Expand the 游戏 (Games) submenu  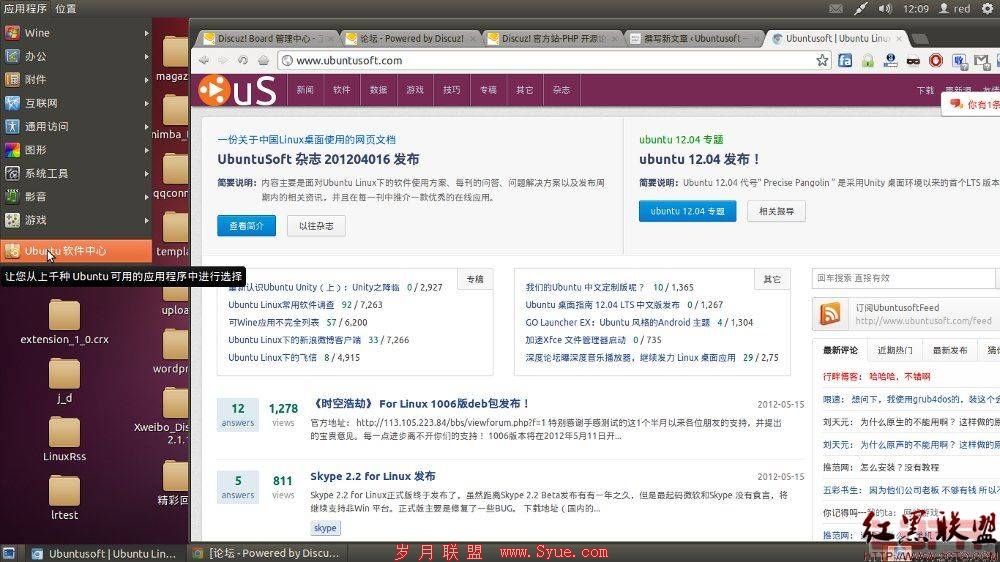(x=76, y=220)
